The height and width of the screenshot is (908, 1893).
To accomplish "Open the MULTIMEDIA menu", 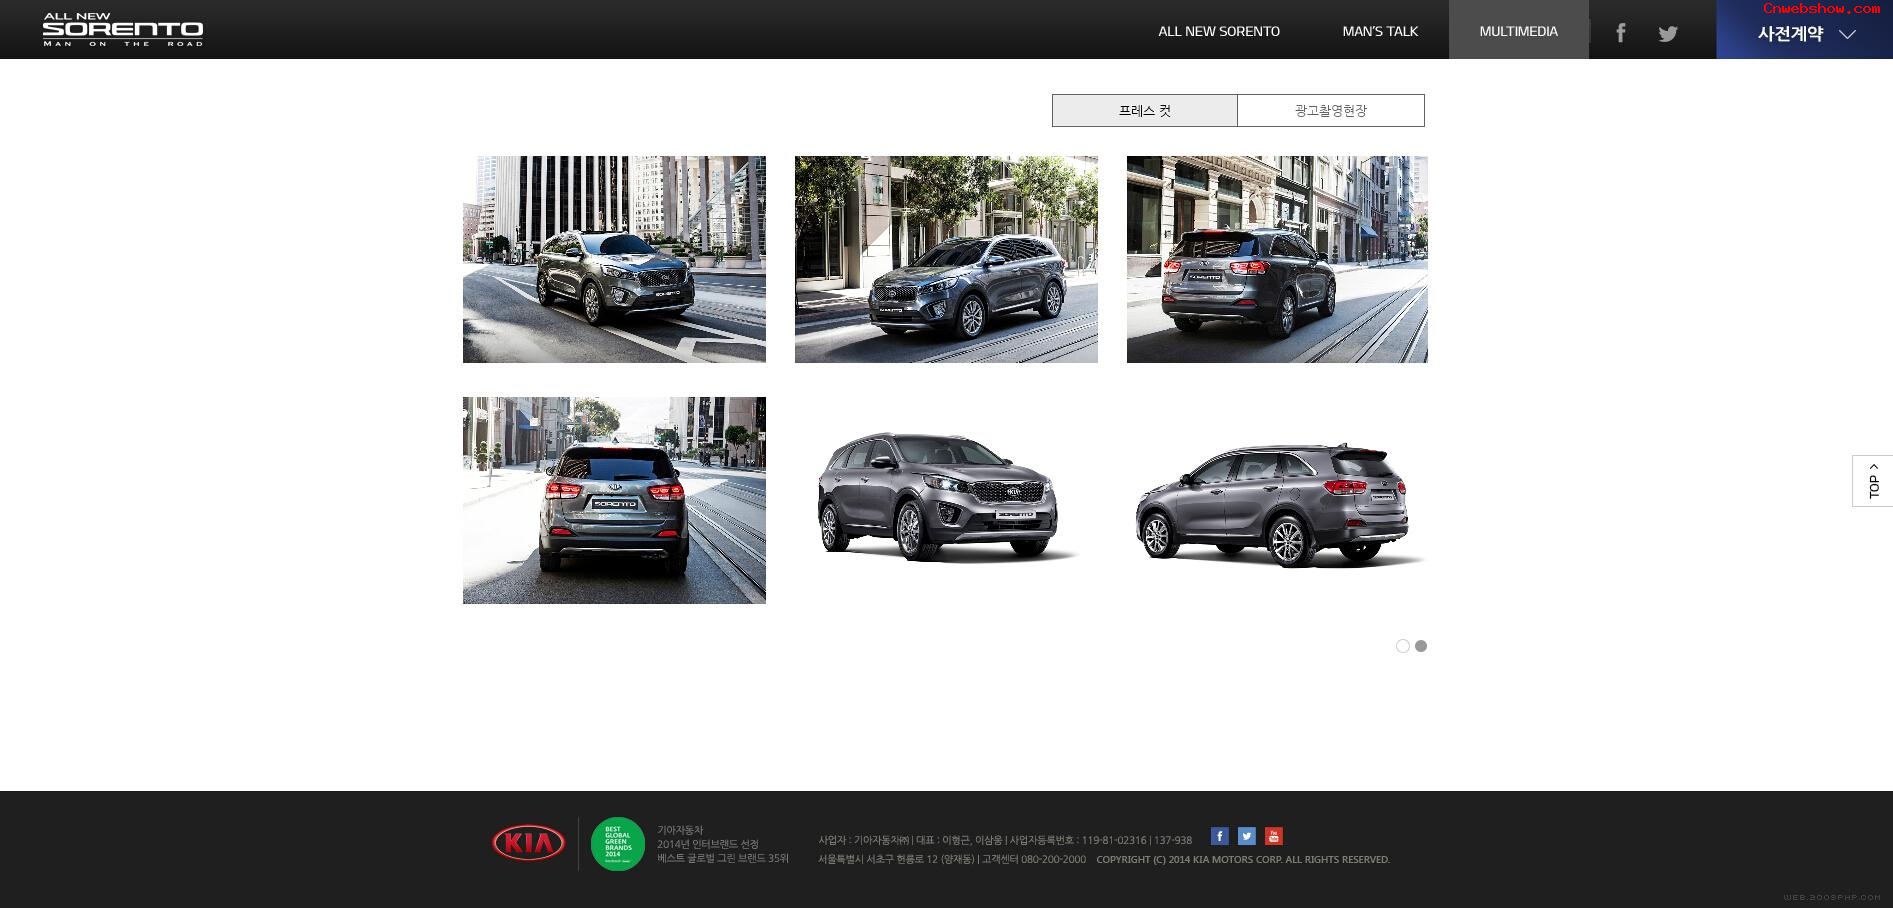I will pos(1518,30).
